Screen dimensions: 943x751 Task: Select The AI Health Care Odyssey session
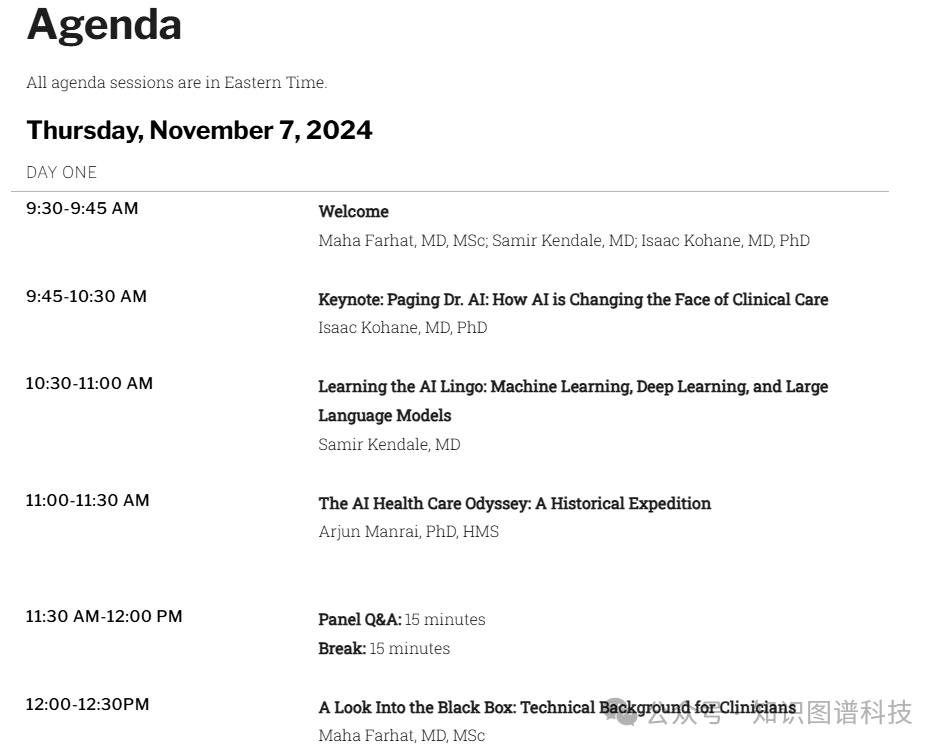pyautogui.click(x=515, y=503)
